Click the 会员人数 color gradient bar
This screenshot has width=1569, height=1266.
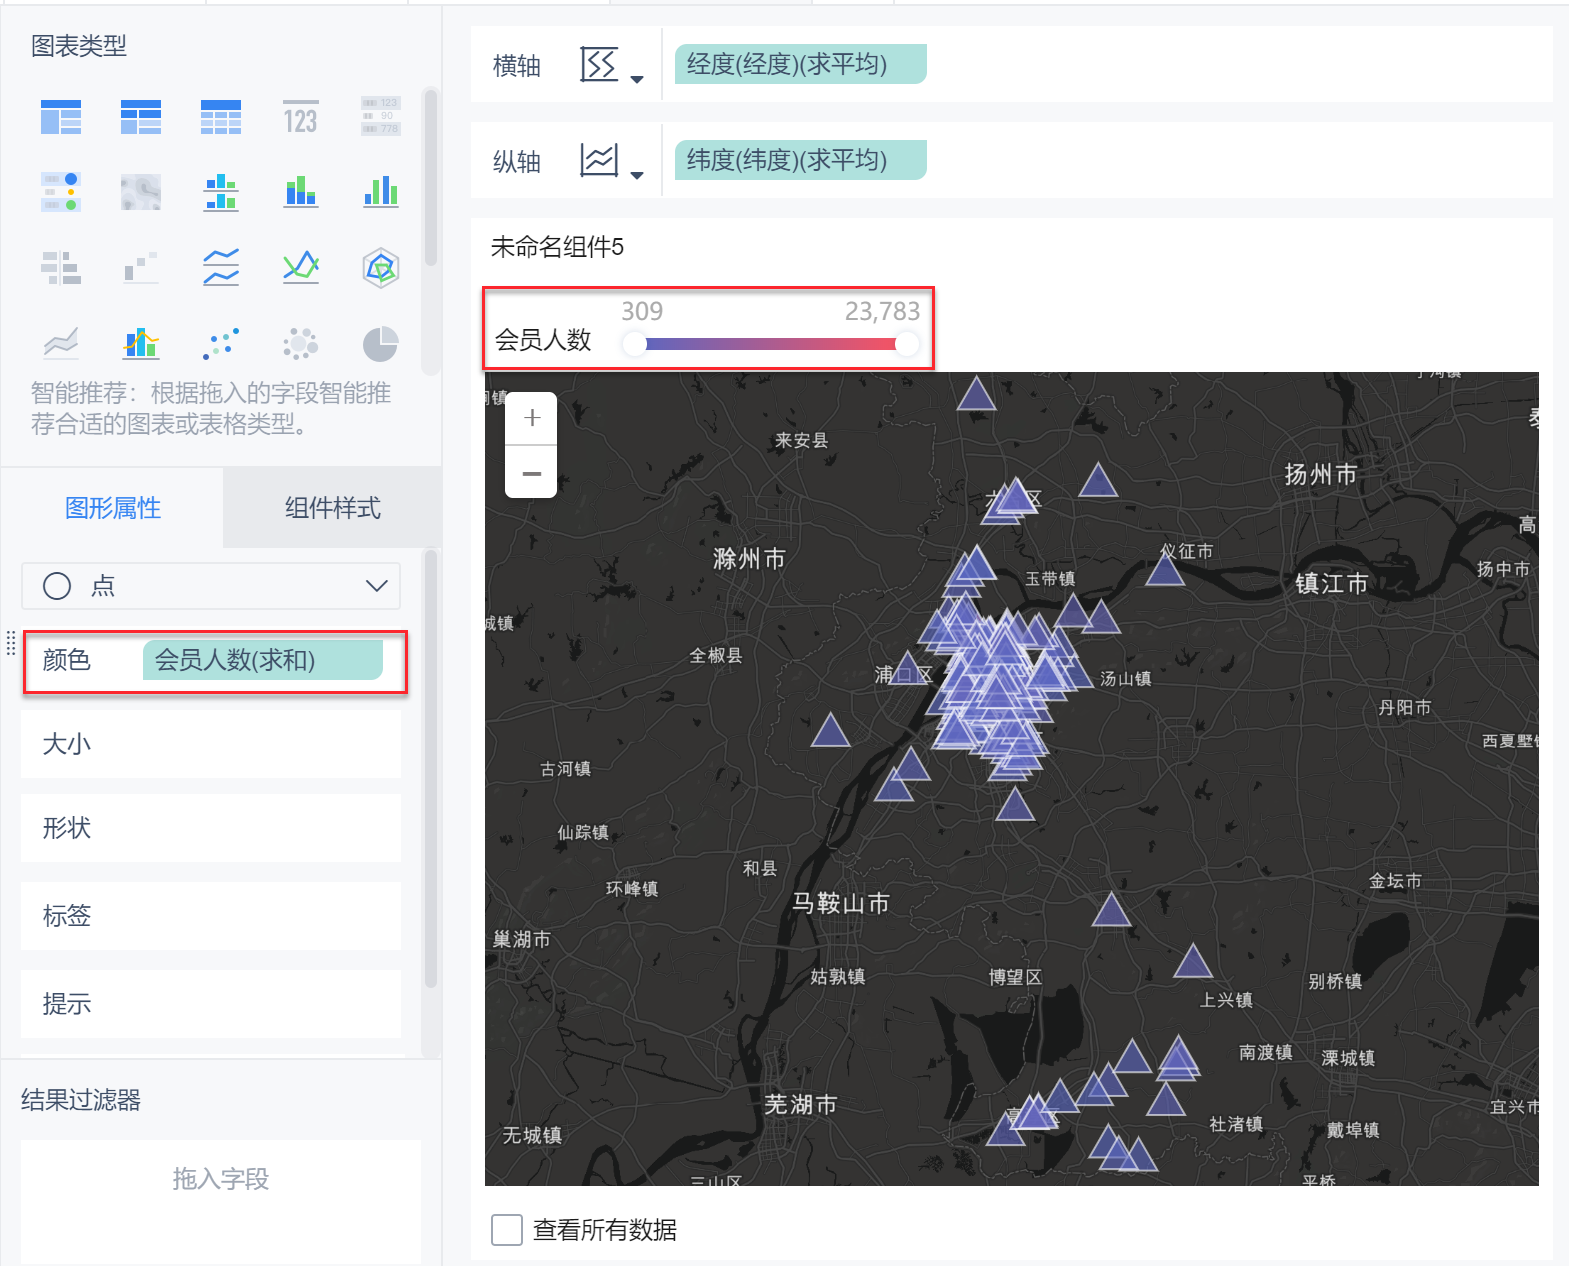[770, 344]
